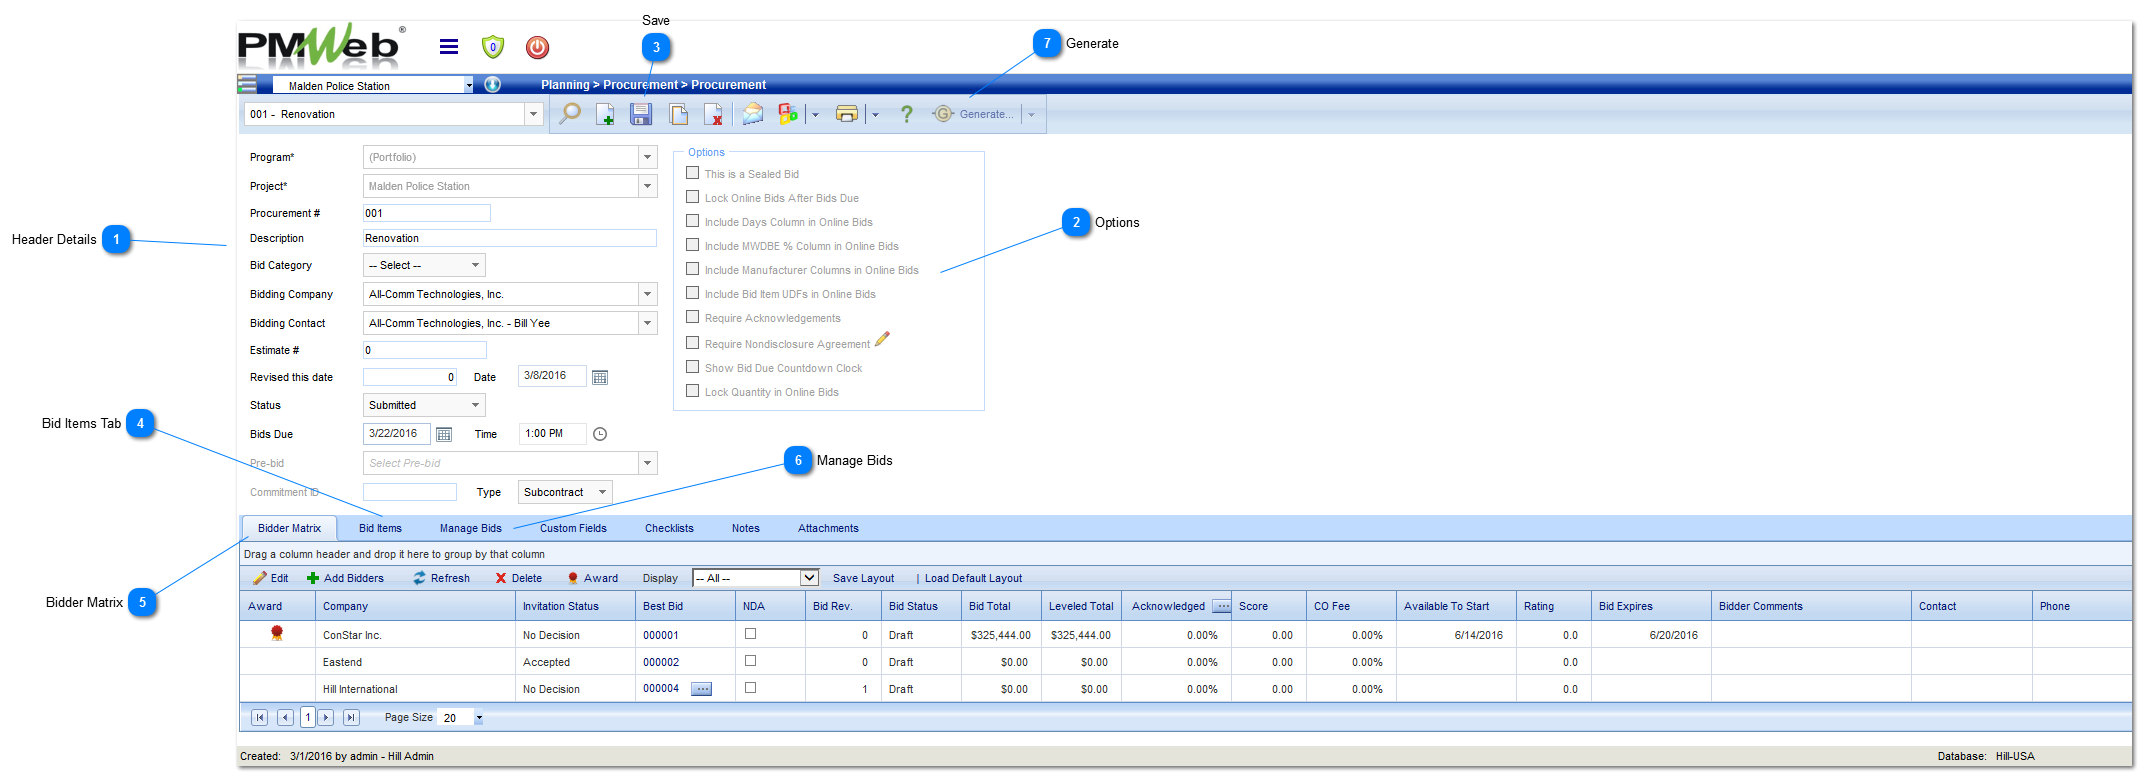The width and height of the screenshot is (2141, 775).
Task: Go to the first page of the grid
Action: coord(260,717)
